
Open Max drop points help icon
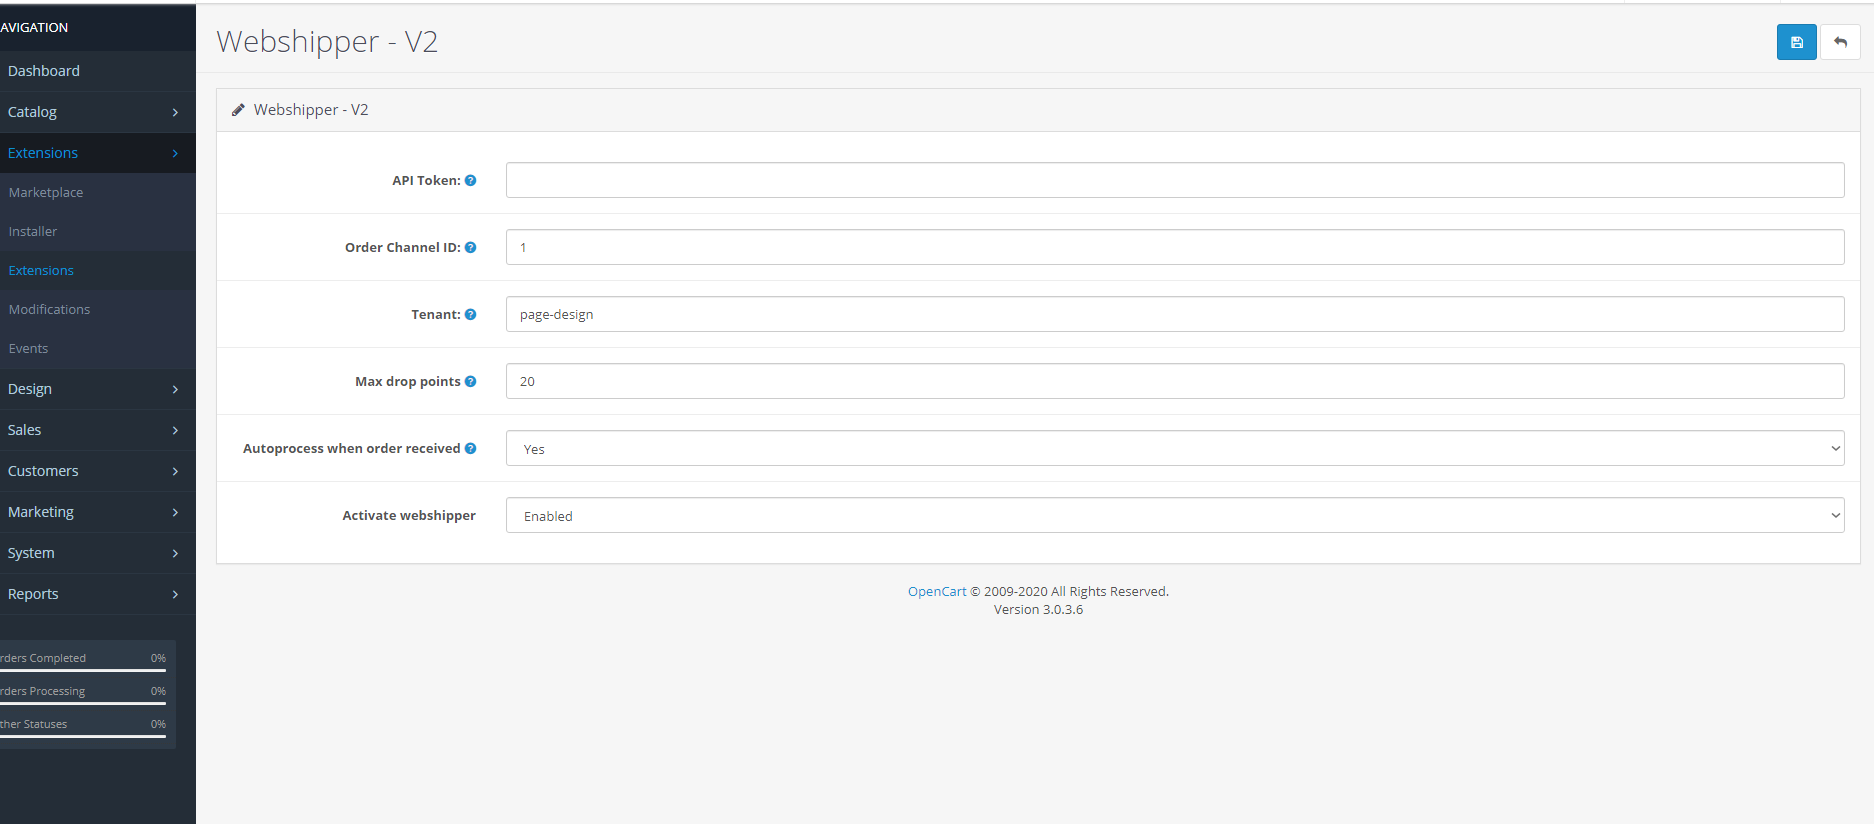tap(470, 382)
